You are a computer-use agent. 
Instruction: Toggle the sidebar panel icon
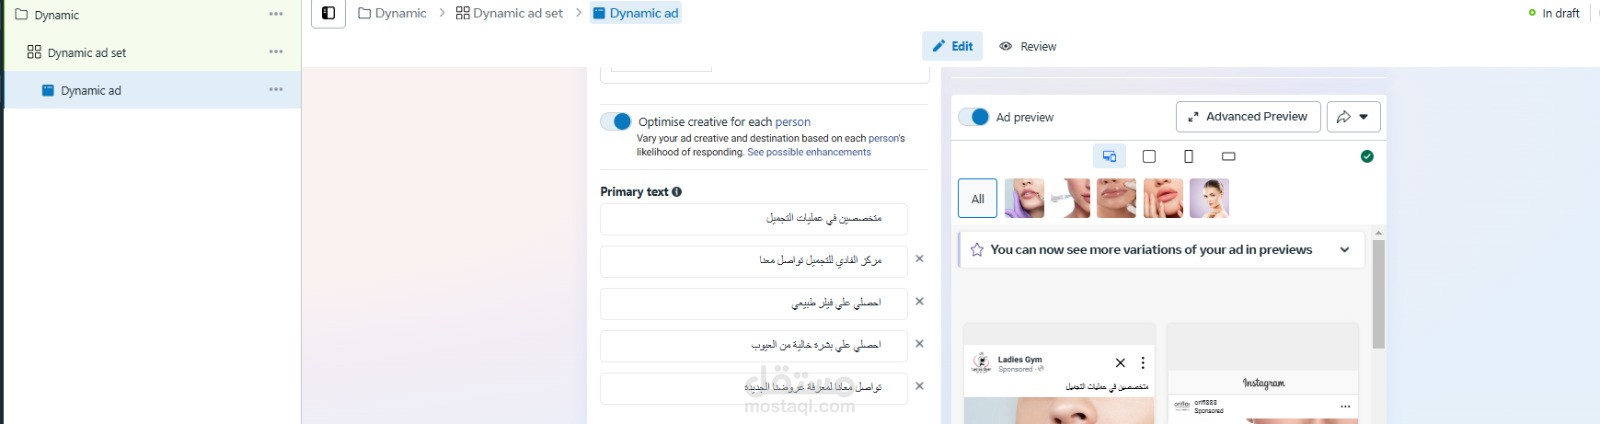(x=328, y=13)
